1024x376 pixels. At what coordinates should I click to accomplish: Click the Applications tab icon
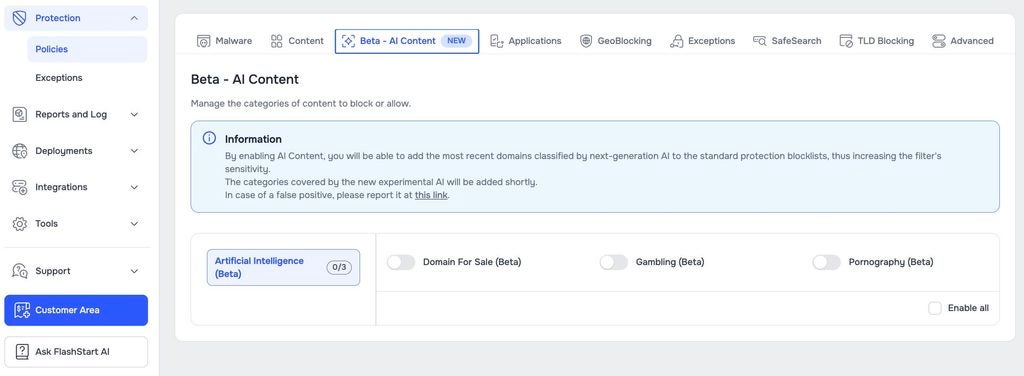click(497, 41)
